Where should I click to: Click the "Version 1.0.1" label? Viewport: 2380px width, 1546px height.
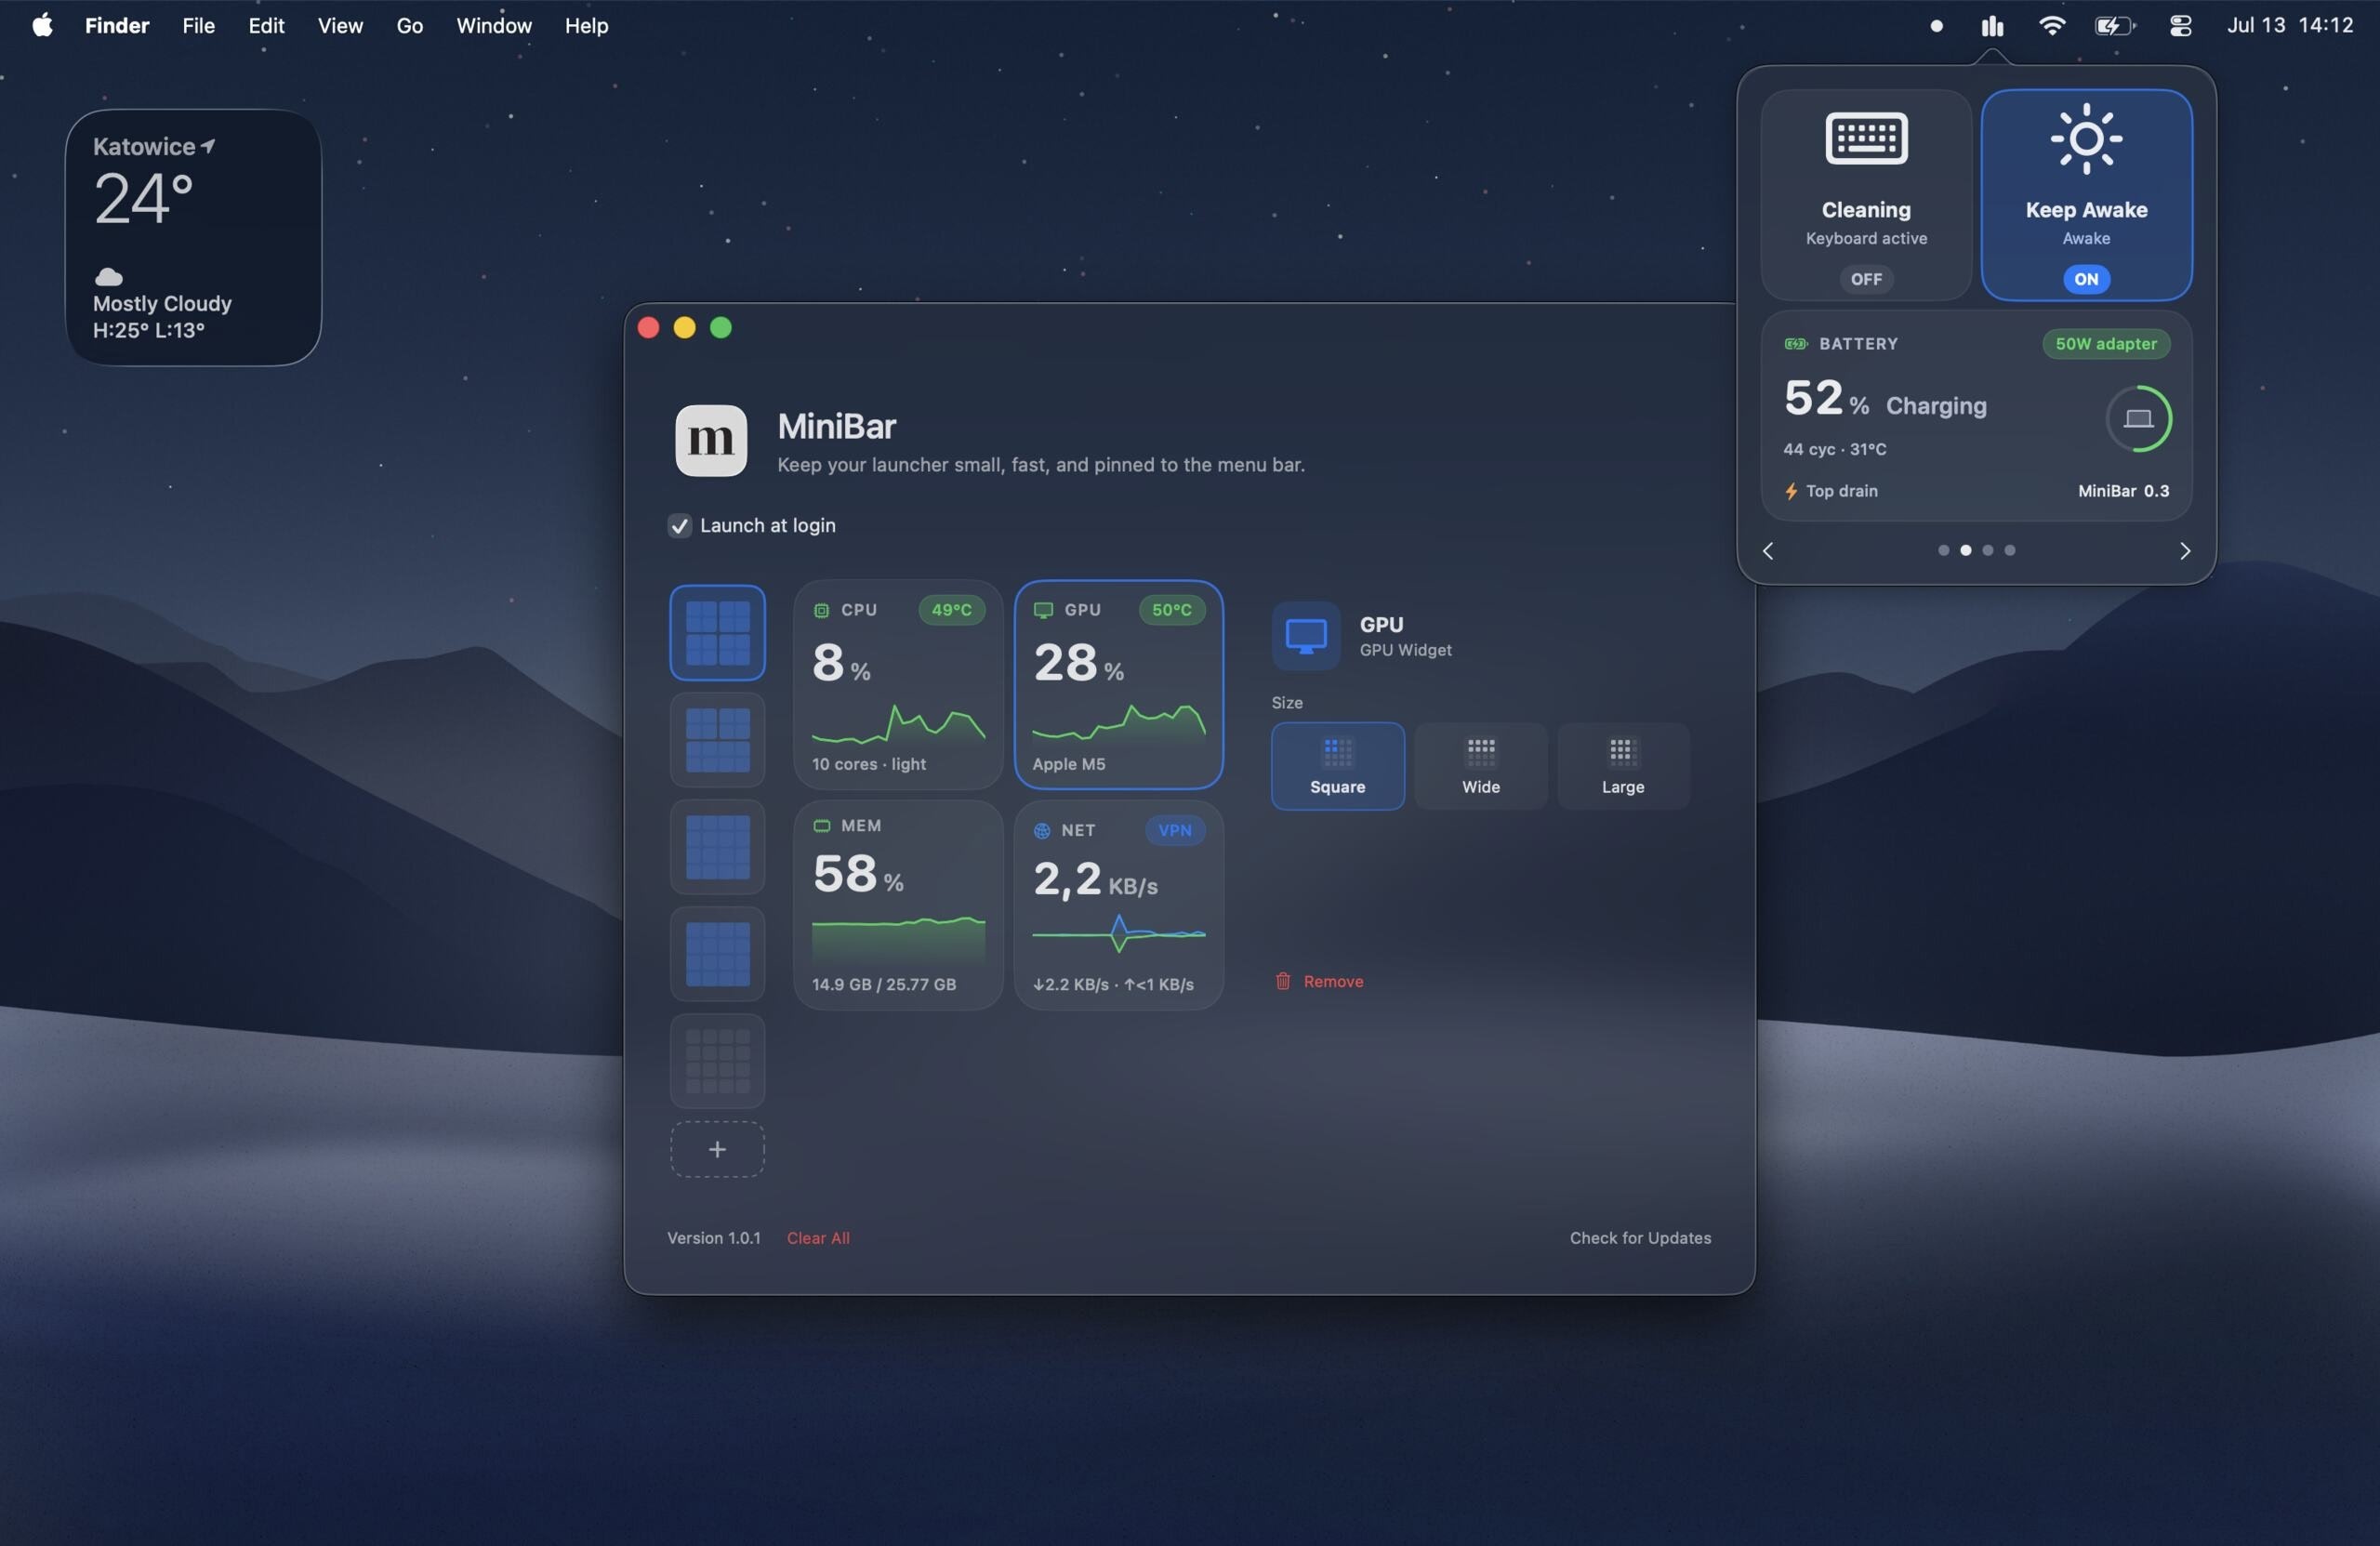tap(714, 1238)
